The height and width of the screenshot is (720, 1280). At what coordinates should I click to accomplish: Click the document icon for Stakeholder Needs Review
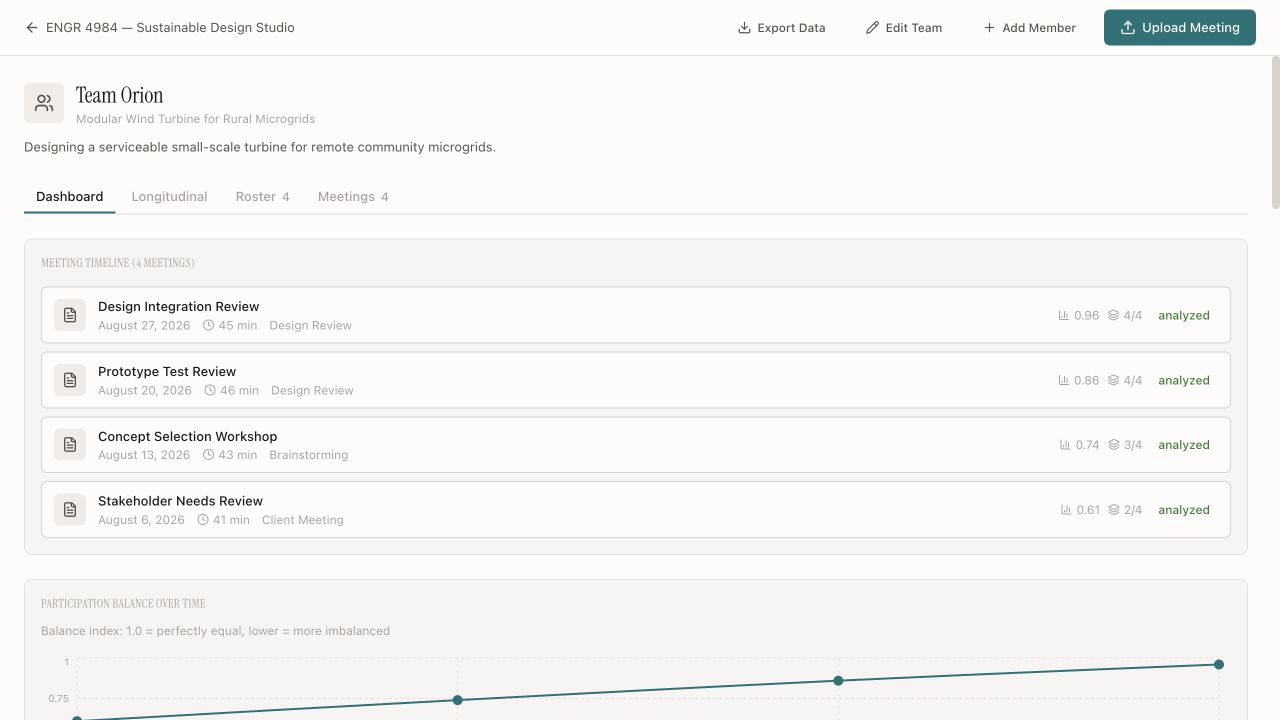pyautogui.click(x=70, y=509)
